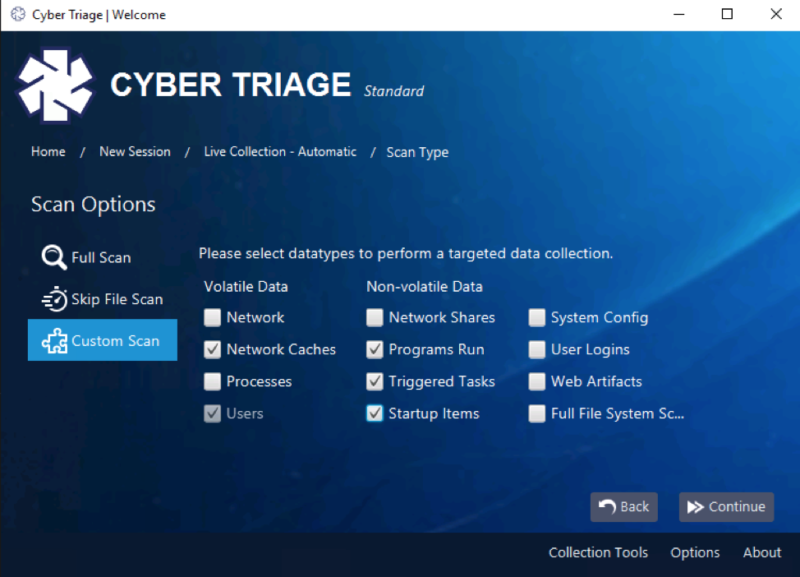
Task: Click the Back button
Action: [623, 507]
